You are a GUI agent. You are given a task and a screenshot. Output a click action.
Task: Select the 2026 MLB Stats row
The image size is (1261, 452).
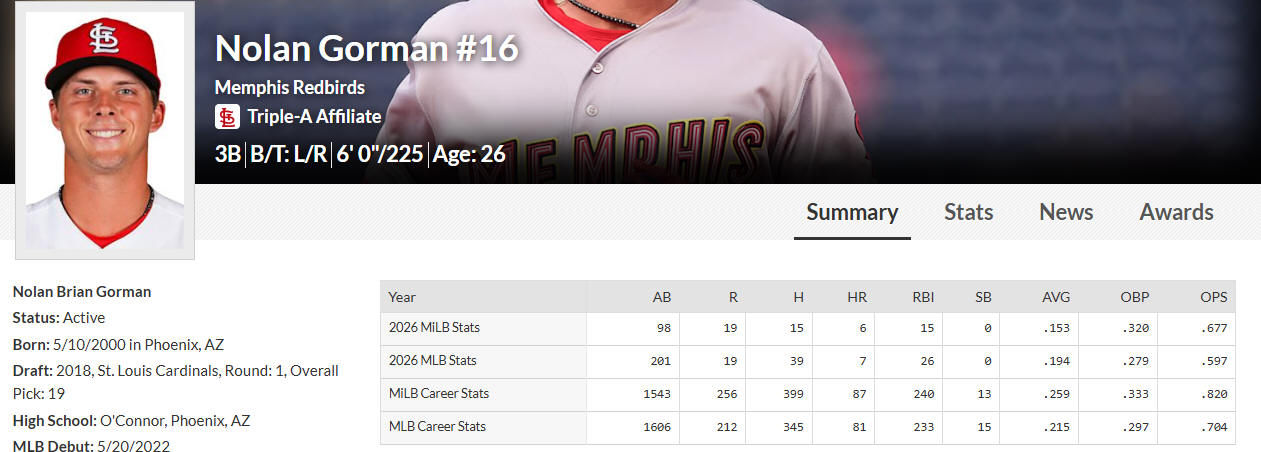[x=808, y=361]
